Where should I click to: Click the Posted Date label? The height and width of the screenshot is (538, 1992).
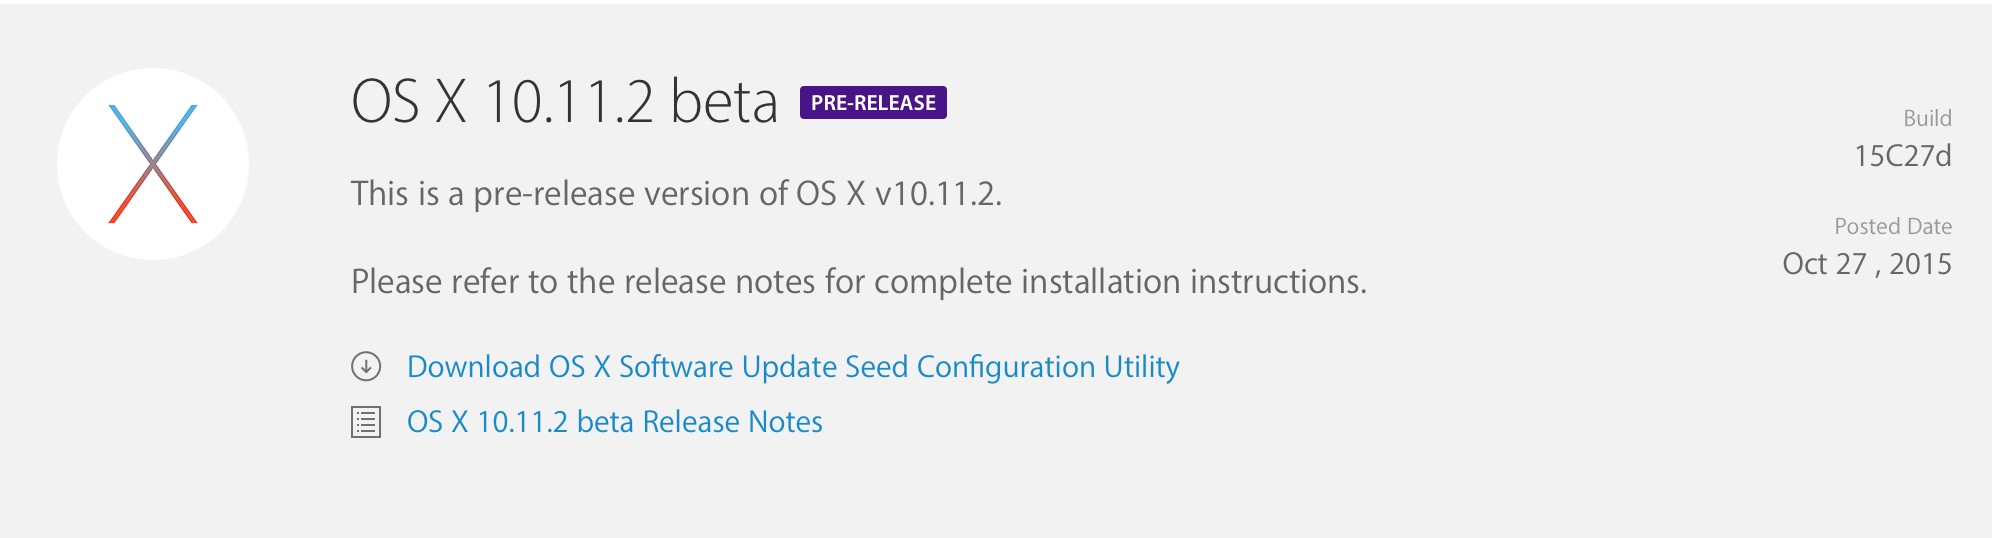coord(1893,226)
